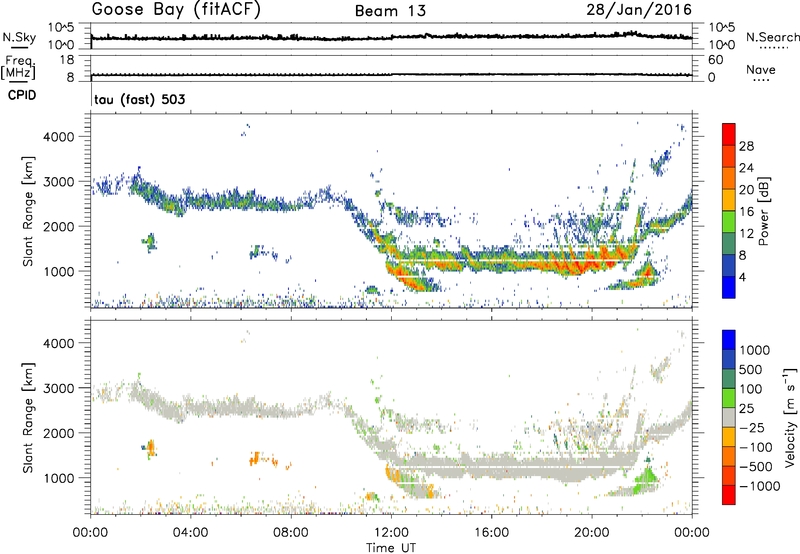Click the "4" power color bar label
This screenshot has height=554, width=800.
(742, 277)
